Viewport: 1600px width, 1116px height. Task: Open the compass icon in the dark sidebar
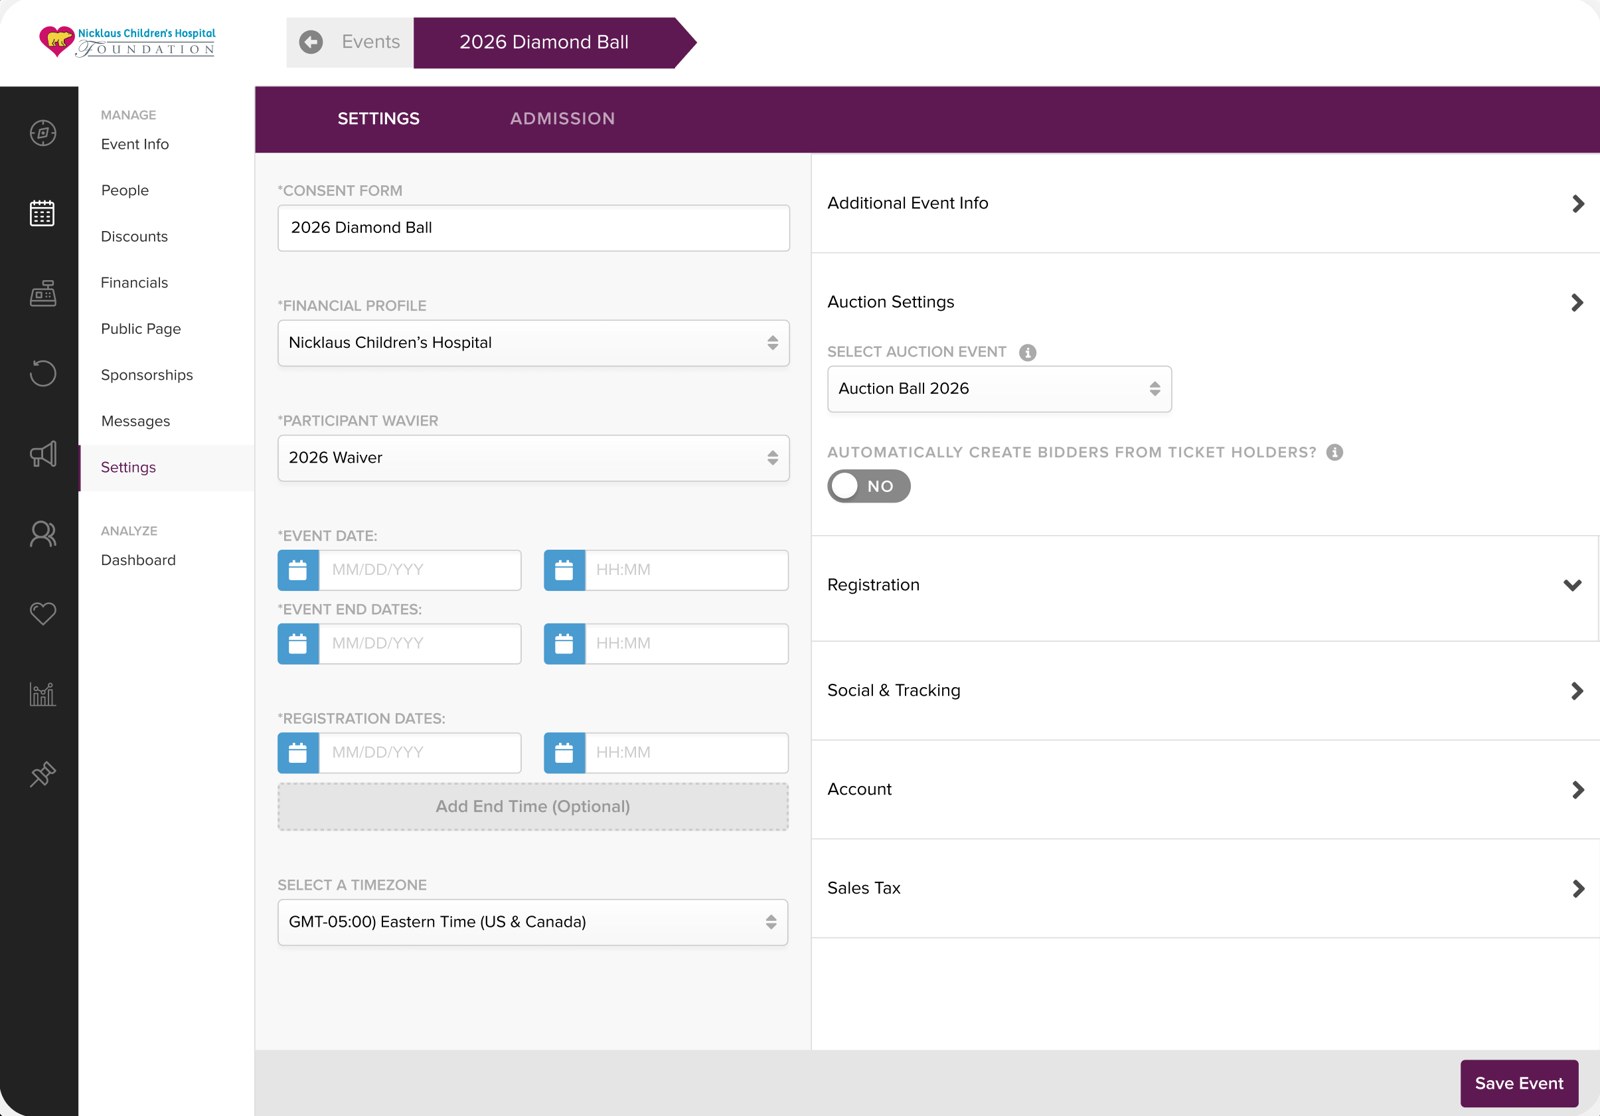[43, 133]
